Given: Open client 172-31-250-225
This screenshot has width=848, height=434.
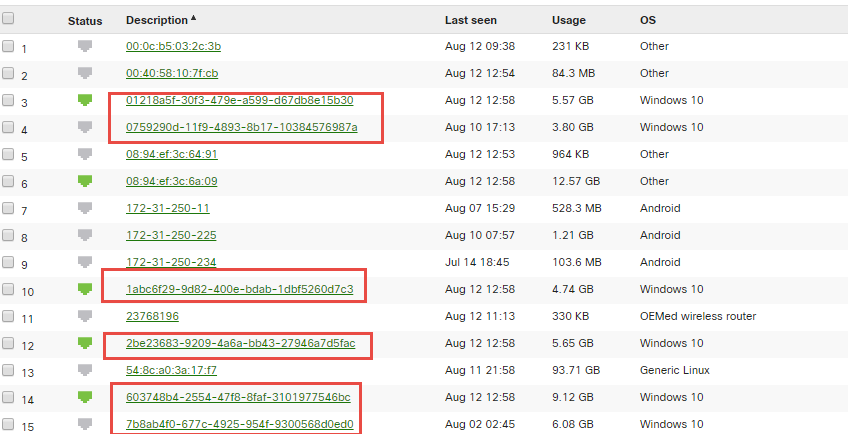Looking at the screenshot, I should pos(171,235).
